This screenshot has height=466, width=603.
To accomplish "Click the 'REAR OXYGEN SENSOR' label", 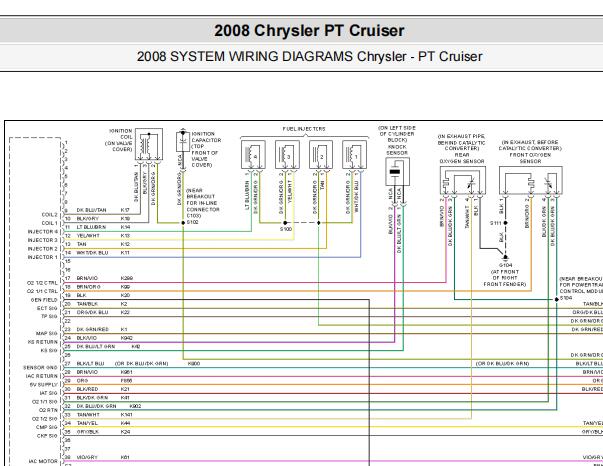I will [x=462, y=158].
